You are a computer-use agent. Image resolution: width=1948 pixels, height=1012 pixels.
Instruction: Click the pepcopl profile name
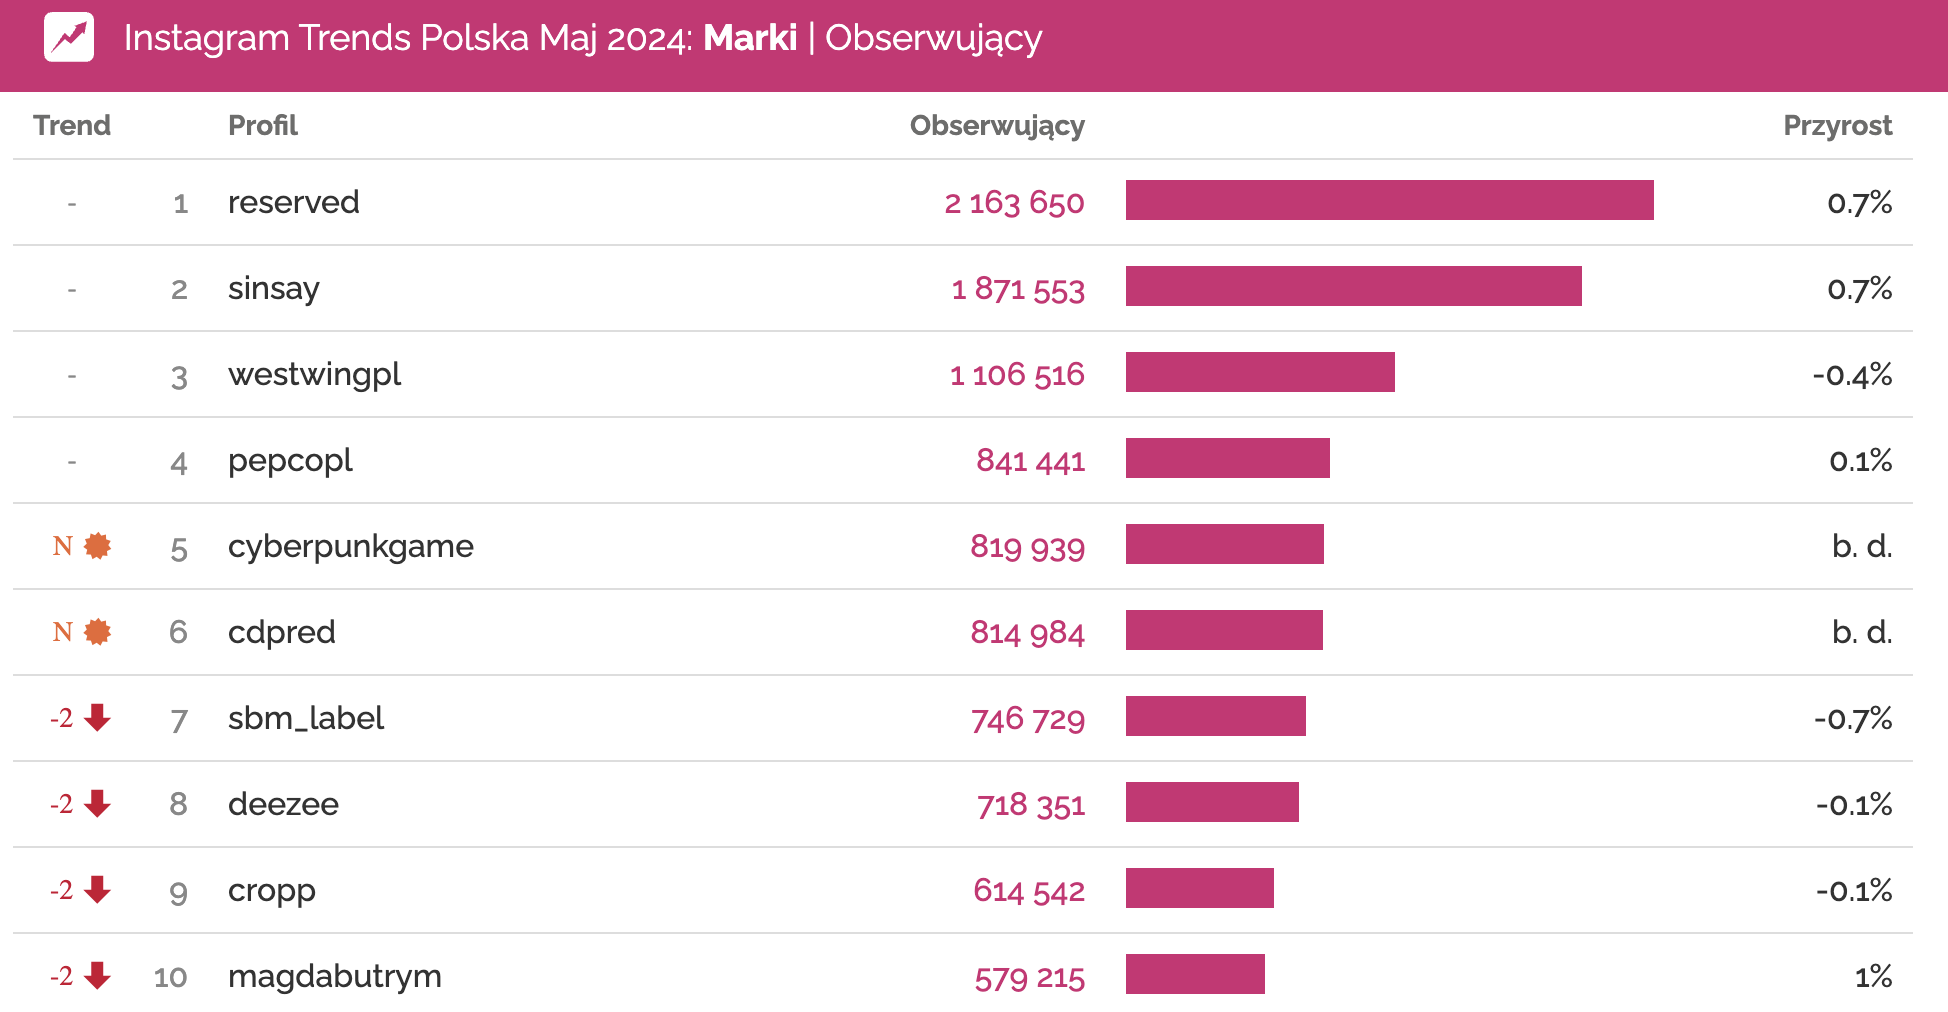tap(290, 461)
